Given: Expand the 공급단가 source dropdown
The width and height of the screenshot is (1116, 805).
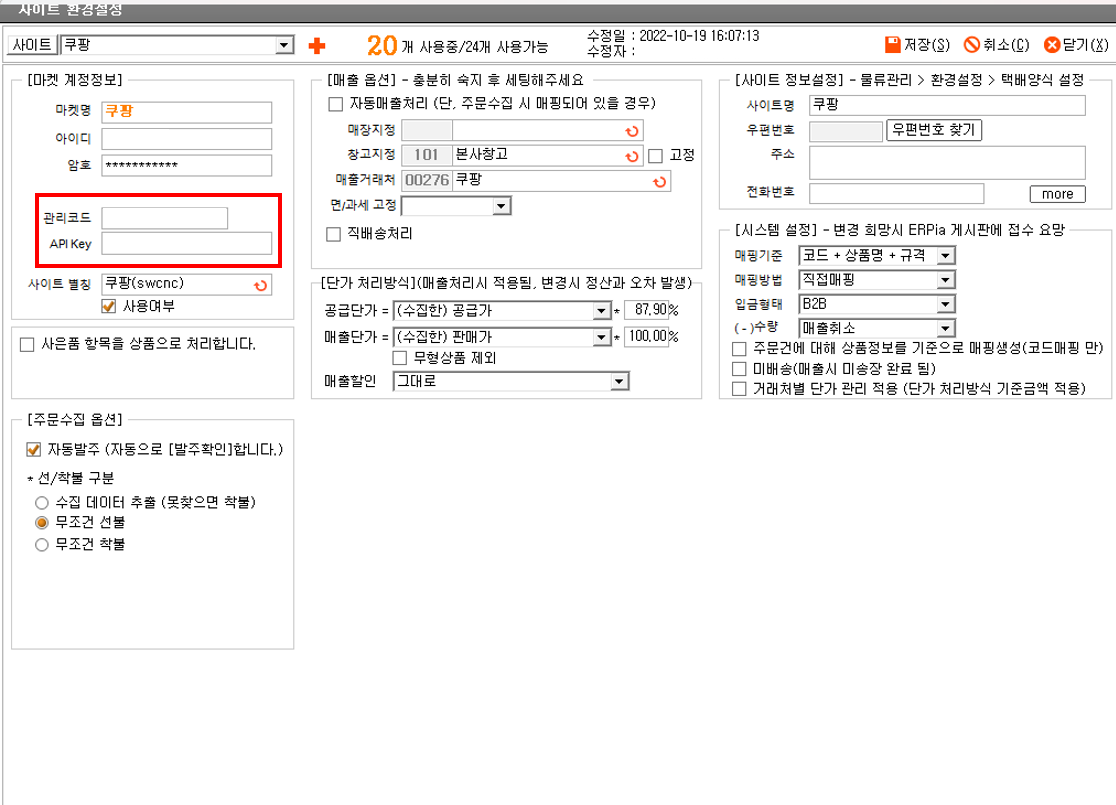Looking at the screenshot, I should tap(602, 310).
